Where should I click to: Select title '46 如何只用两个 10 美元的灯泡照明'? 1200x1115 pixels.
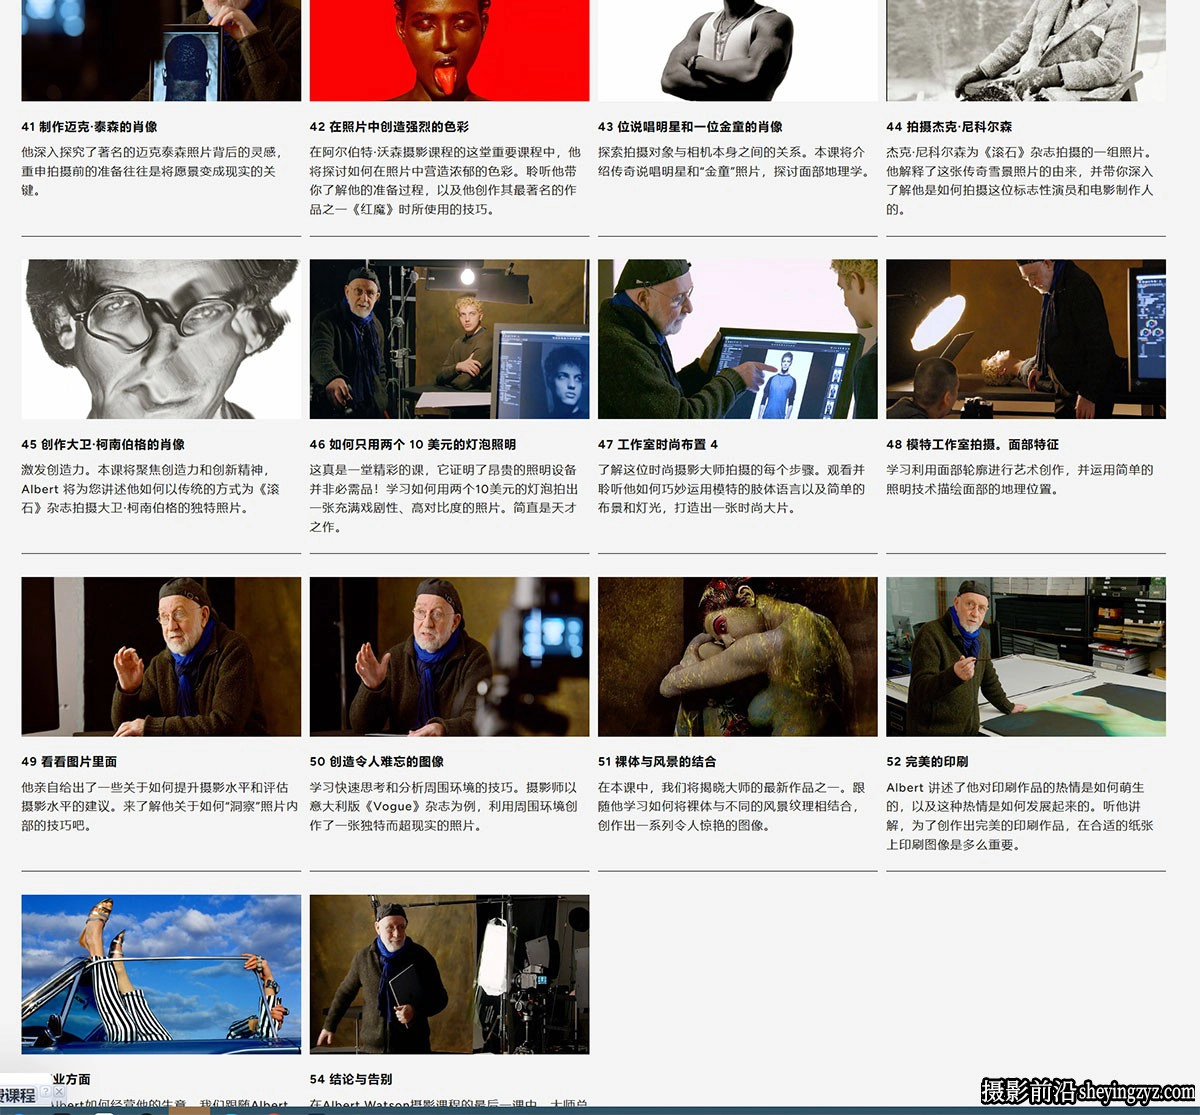[413, 444]
